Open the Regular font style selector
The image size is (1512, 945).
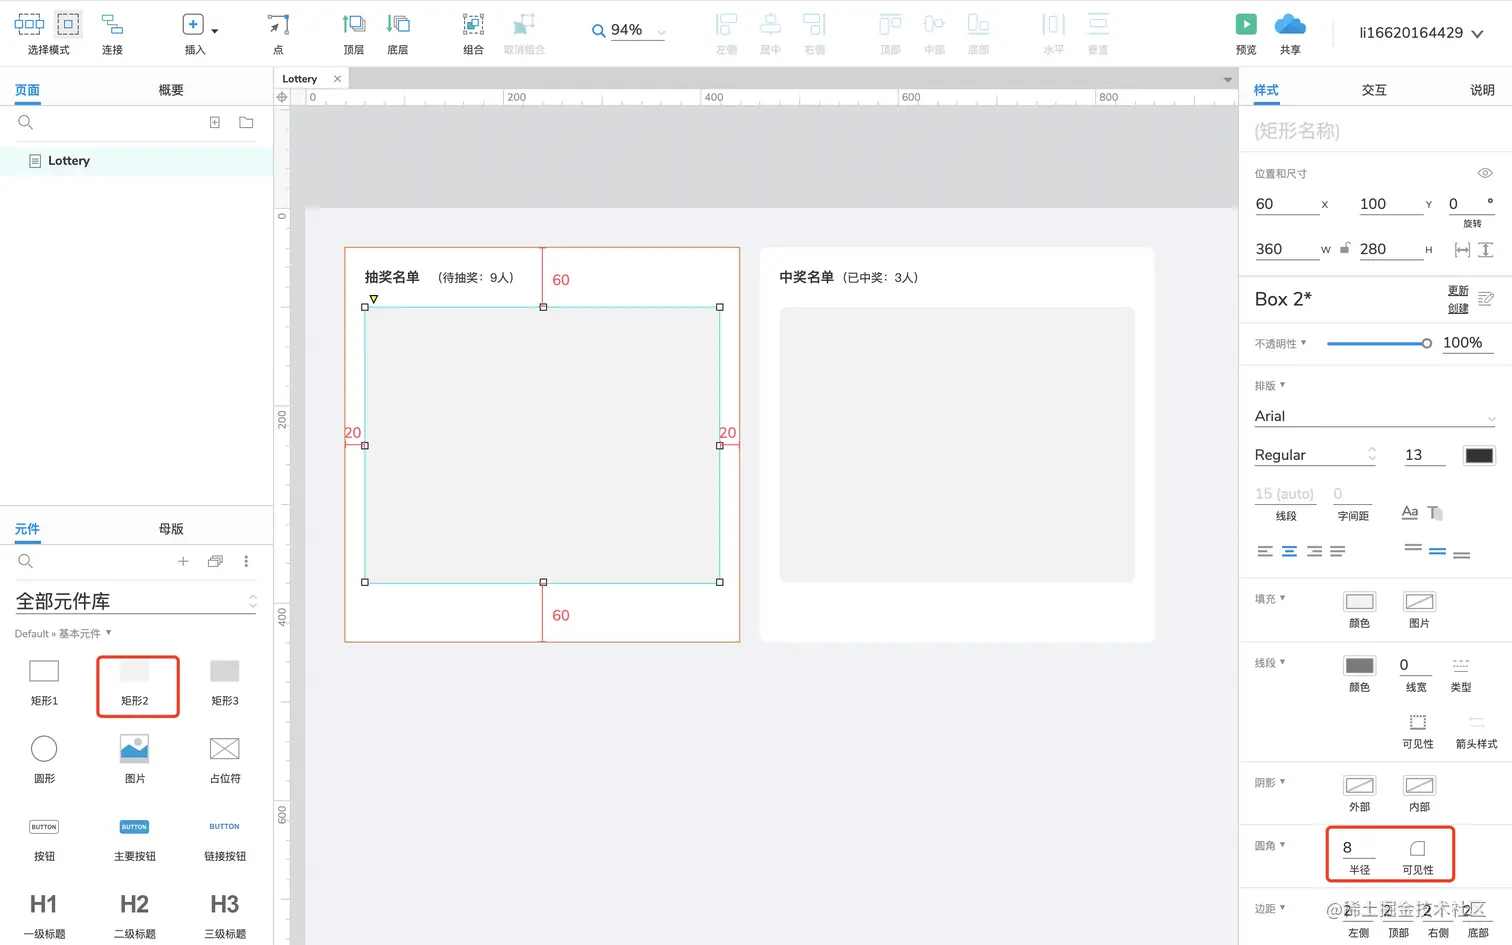1316,455
